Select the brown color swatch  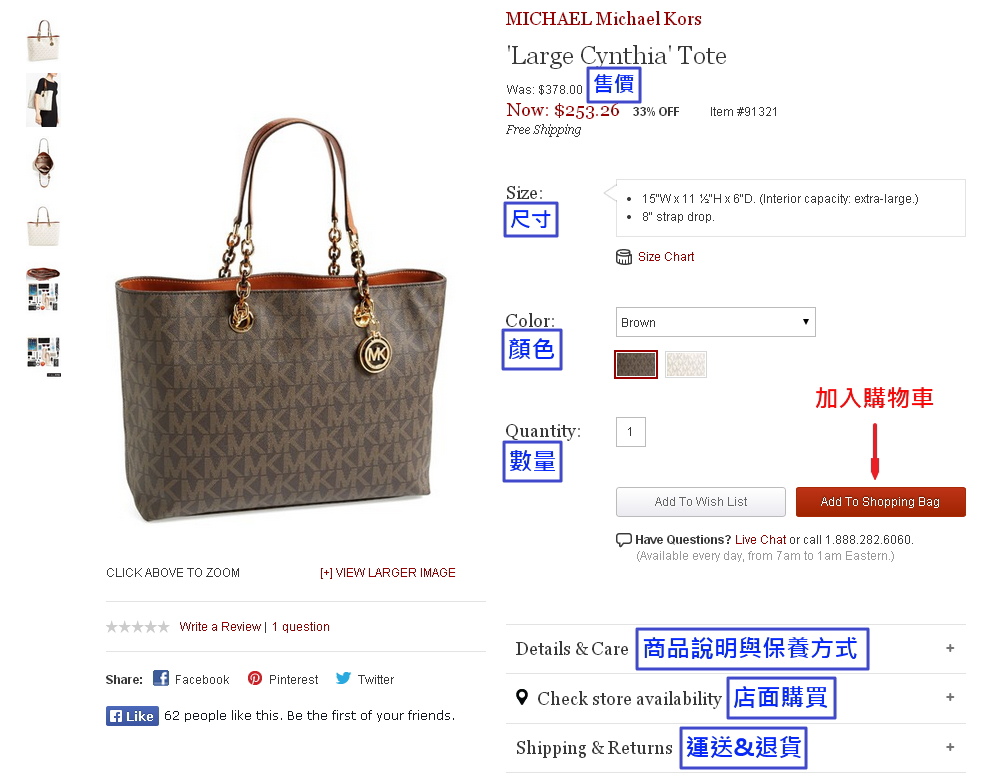point(636,365)
